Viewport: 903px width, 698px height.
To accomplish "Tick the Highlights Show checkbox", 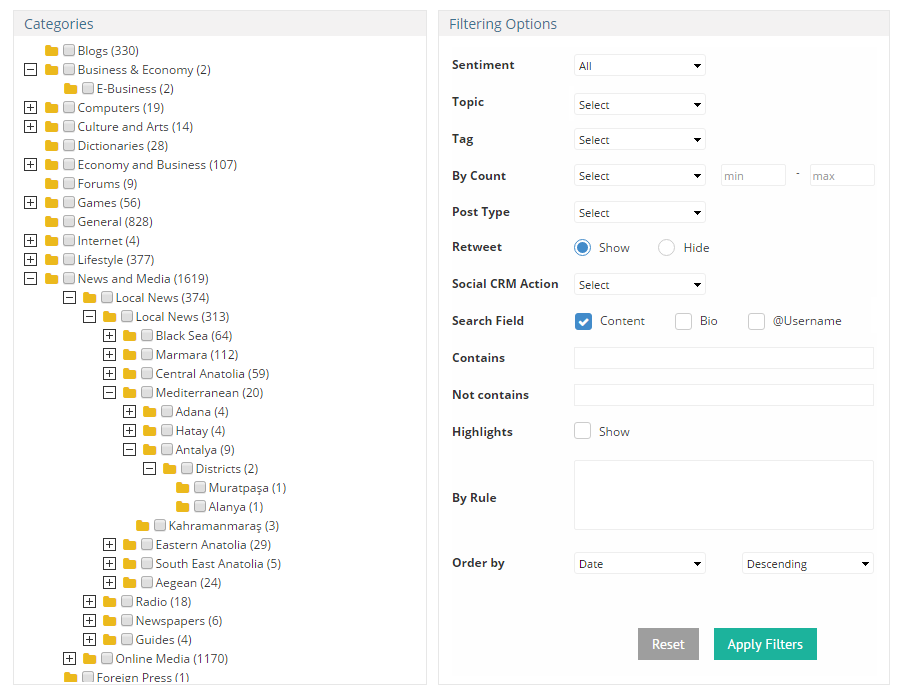I will point(582,431).
